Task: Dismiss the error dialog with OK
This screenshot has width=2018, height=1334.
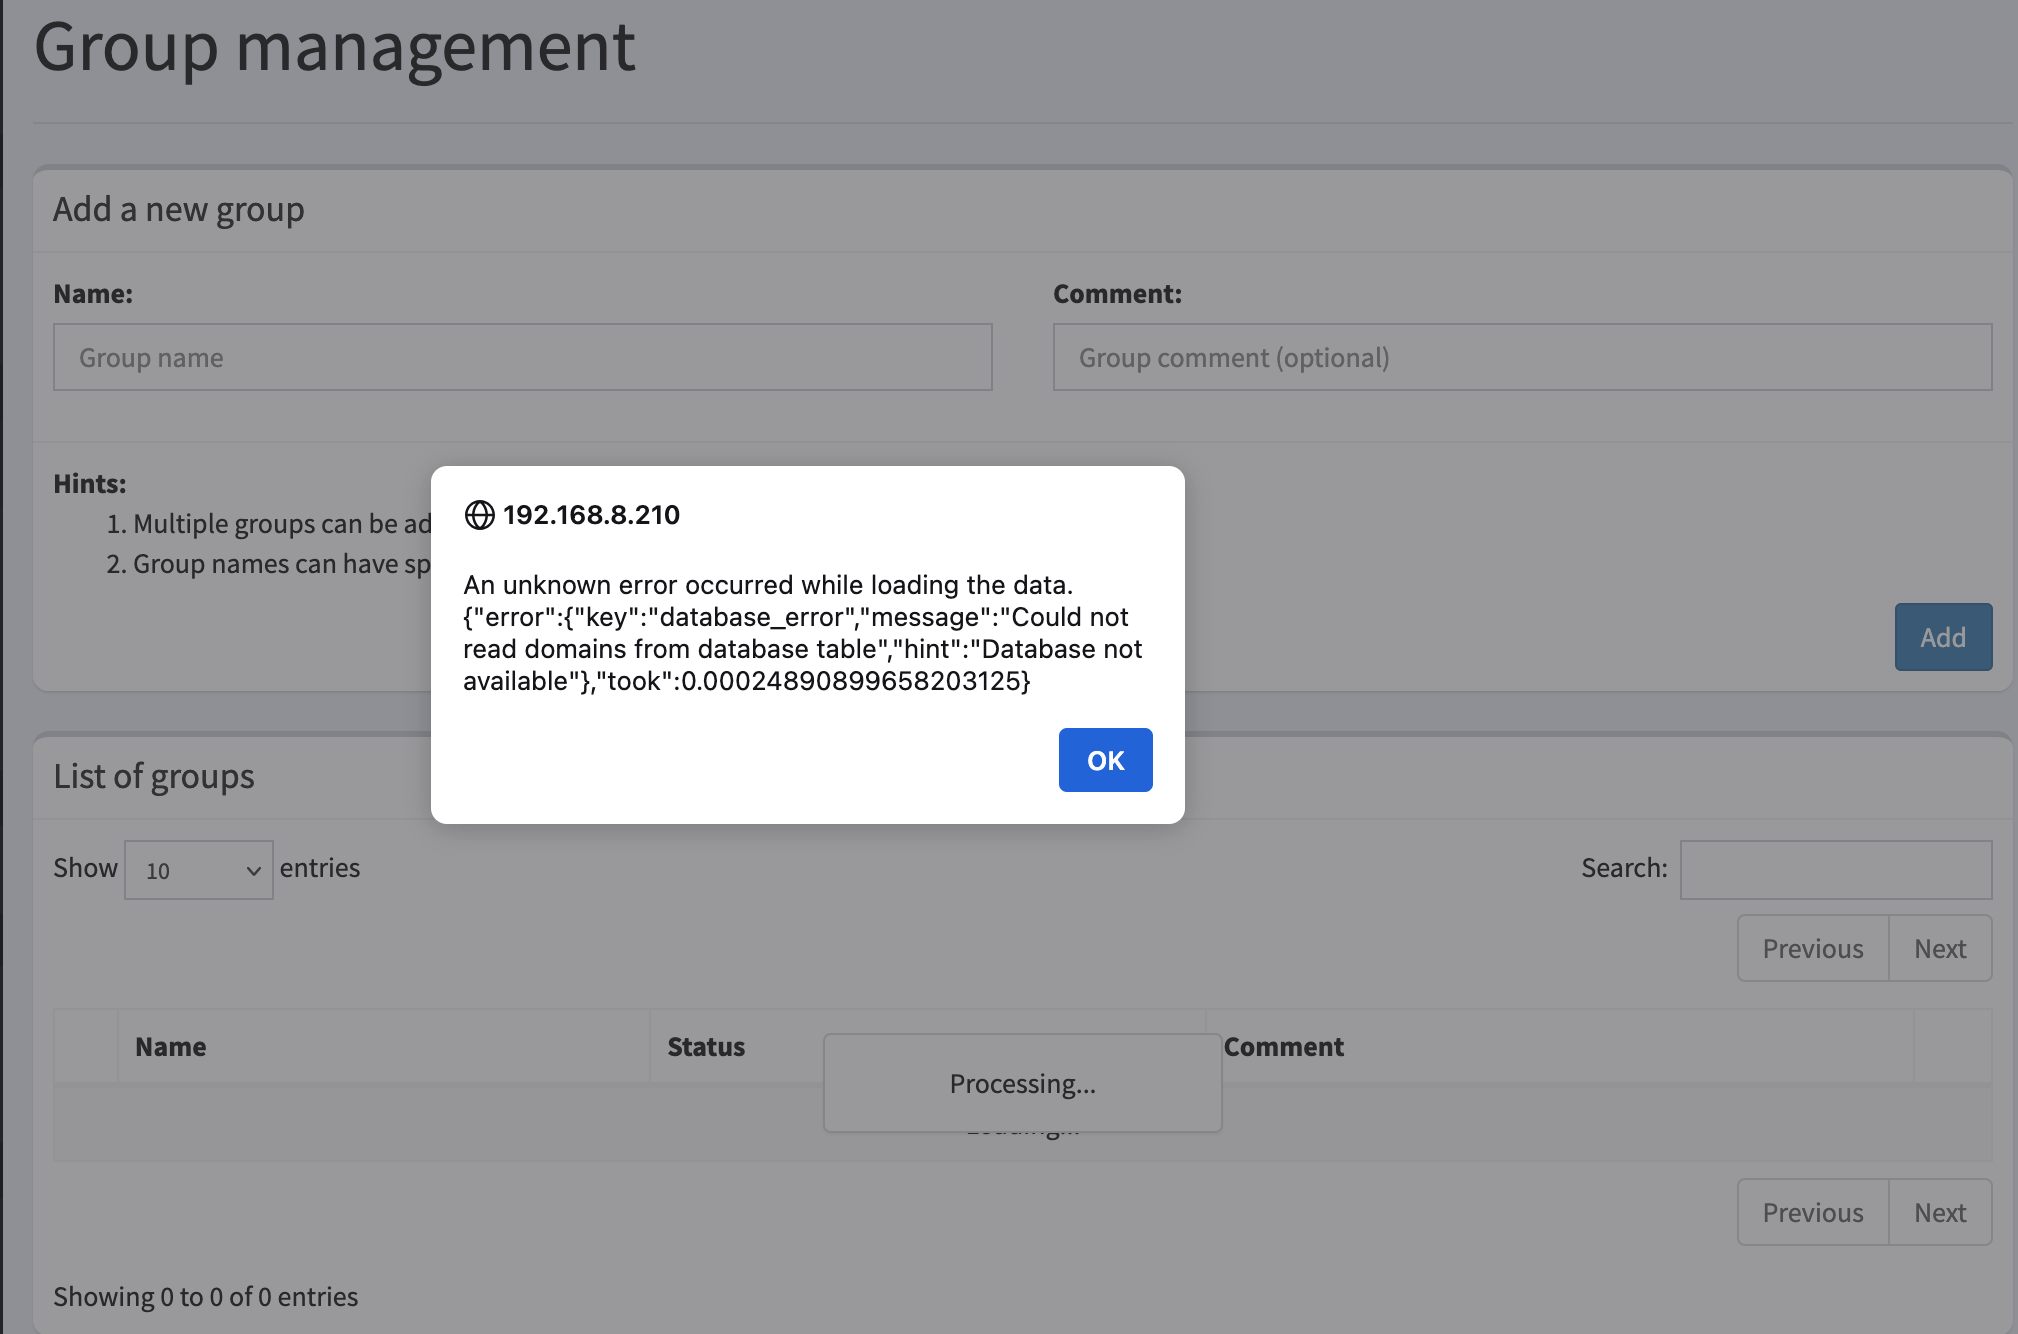Action: pos(1105,760)
